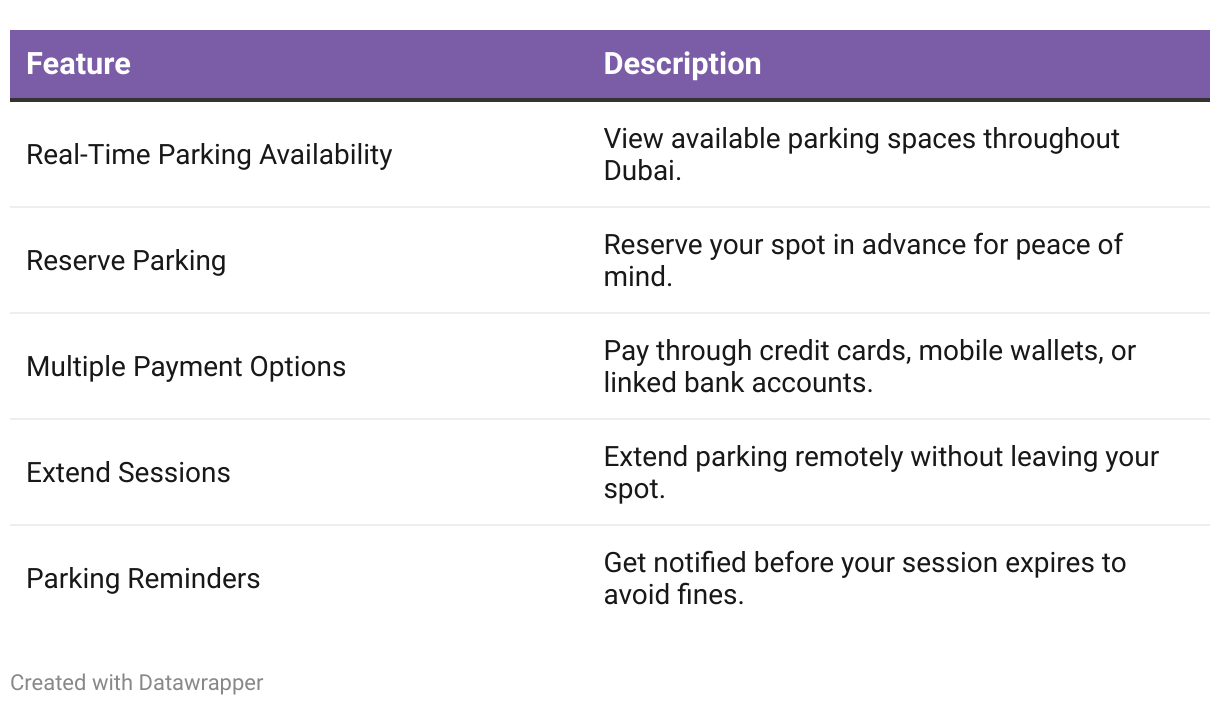
Task: Click 'without leaving your spot' text
Action: tap(881, 473)
